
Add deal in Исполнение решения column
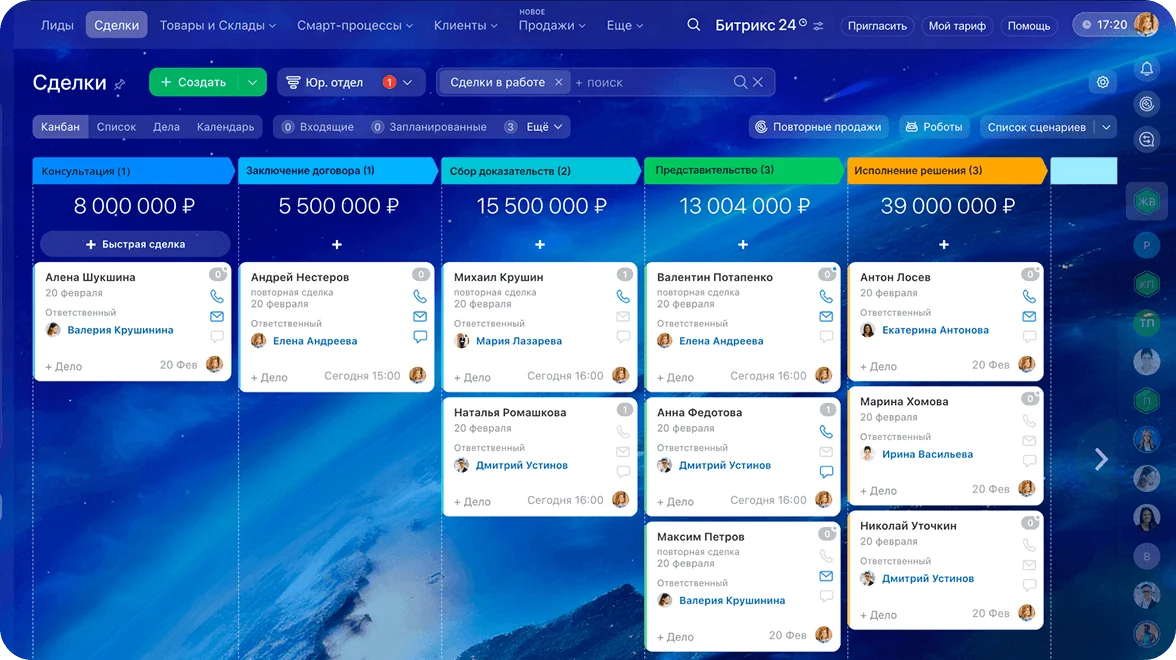[x=944, y=244]
